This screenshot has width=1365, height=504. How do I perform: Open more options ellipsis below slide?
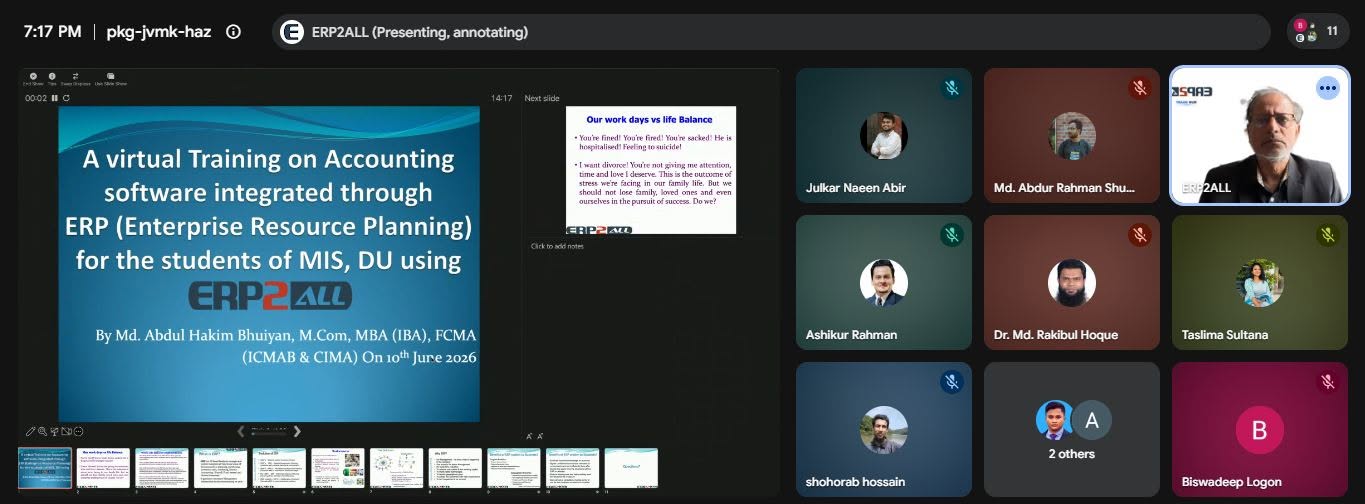[78, 431]
